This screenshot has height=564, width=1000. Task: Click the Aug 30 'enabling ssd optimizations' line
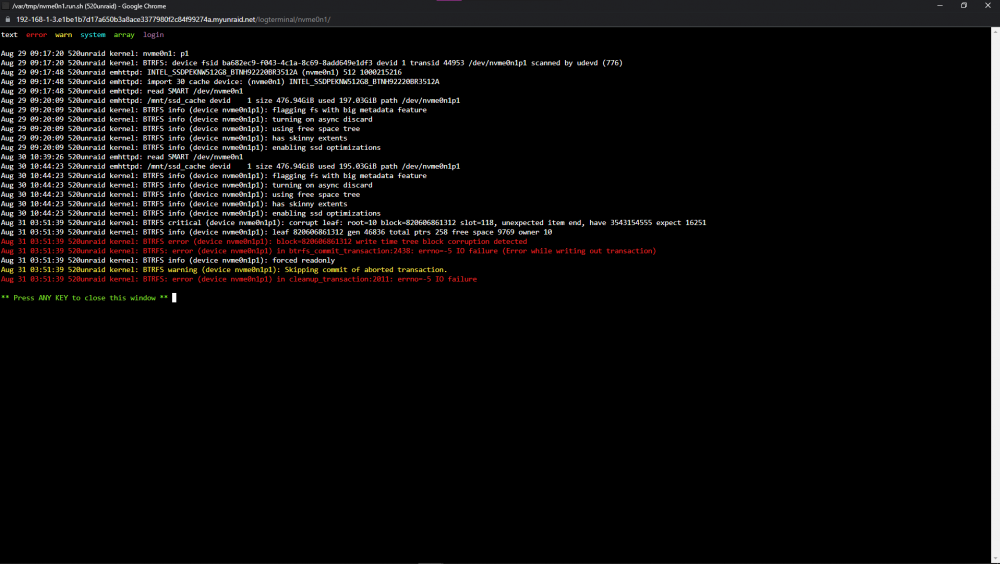click(191, 214)
